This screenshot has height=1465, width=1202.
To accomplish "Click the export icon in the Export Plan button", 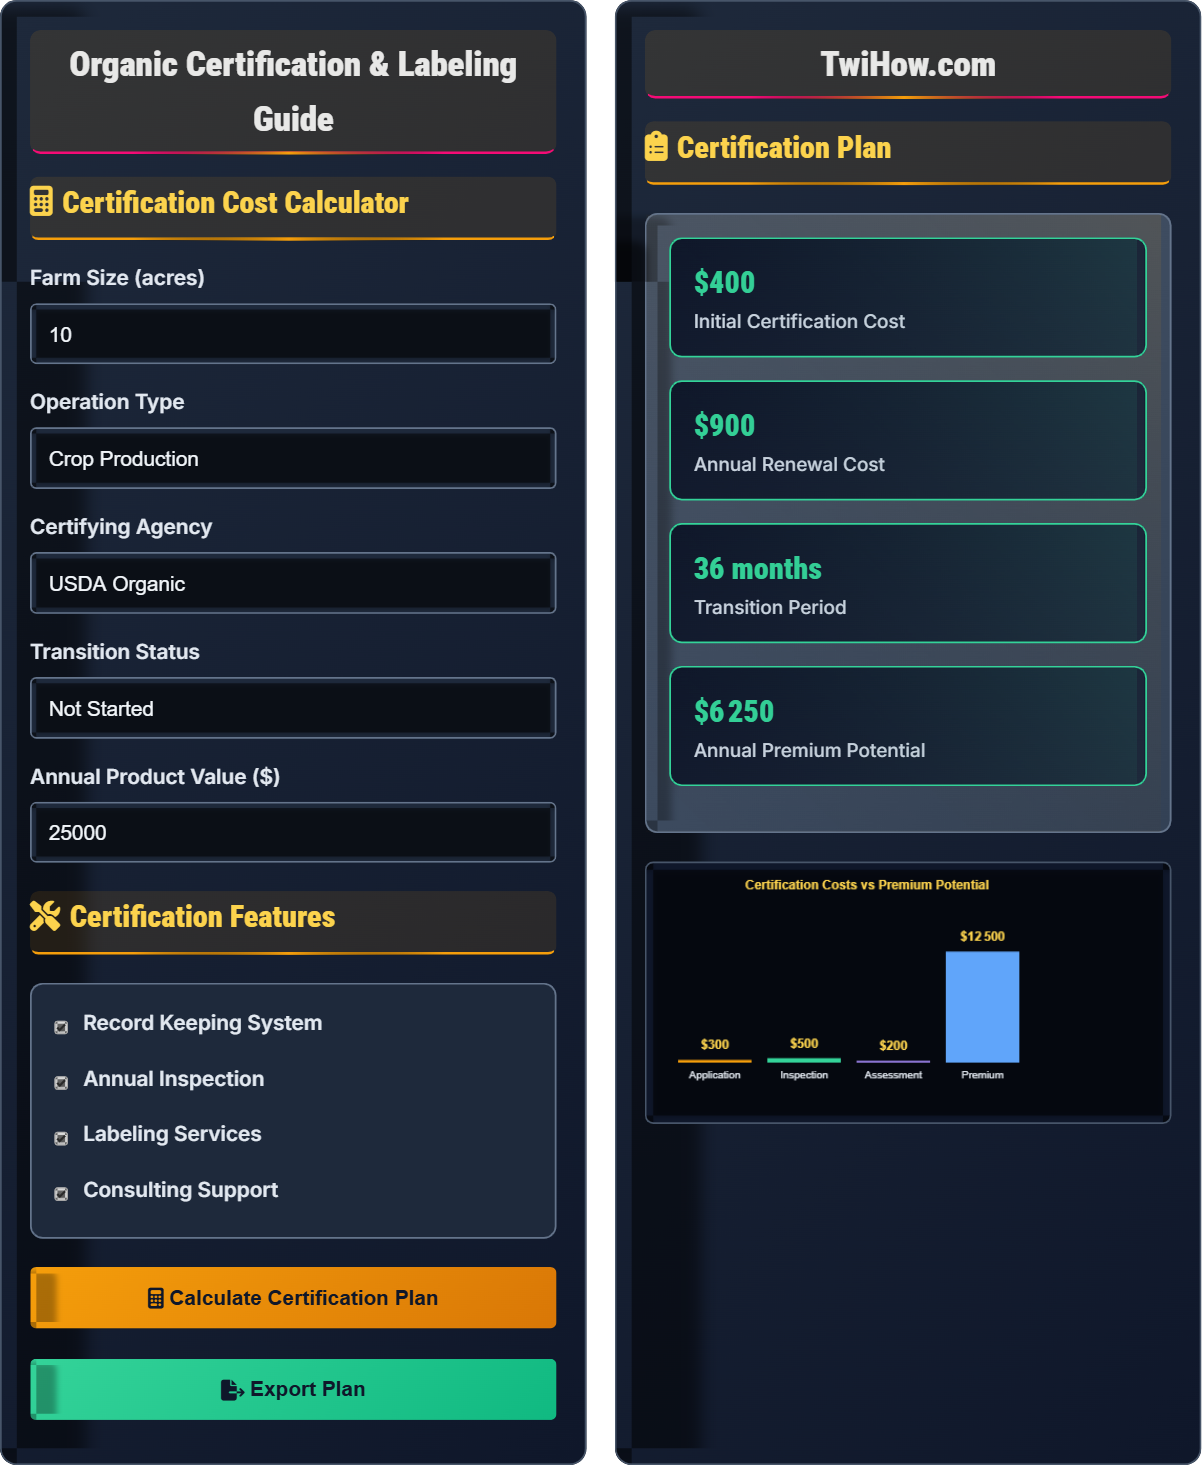I will [x=232, y=1389].
